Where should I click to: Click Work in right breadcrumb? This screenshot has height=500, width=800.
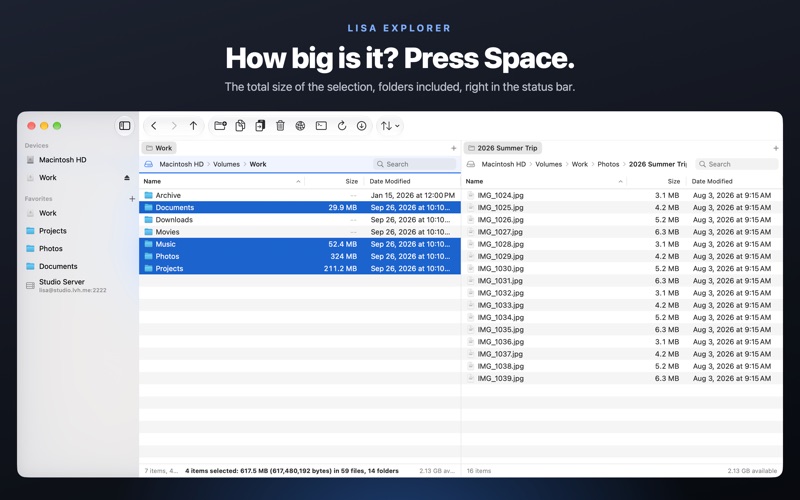(580, 164)
